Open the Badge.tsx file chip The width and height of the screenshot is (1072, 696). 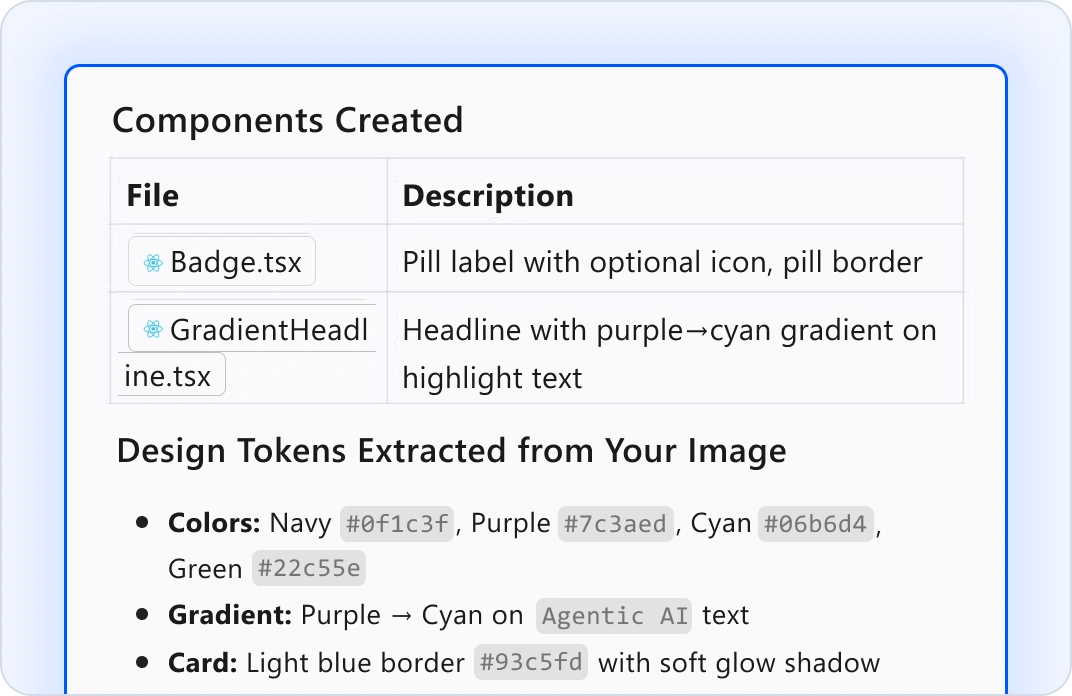click(x=223, y=262)
